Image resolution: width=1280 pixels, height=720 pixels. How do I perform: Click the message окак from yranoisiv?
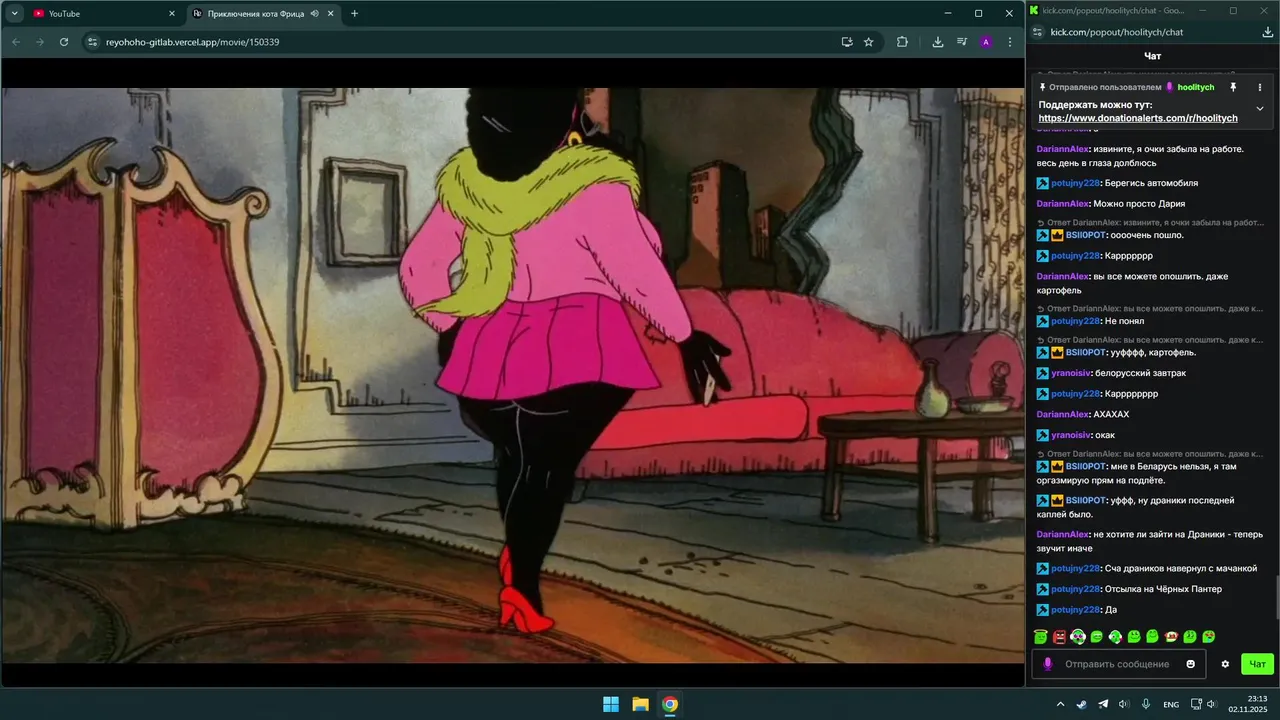[x=1105, y=435]
